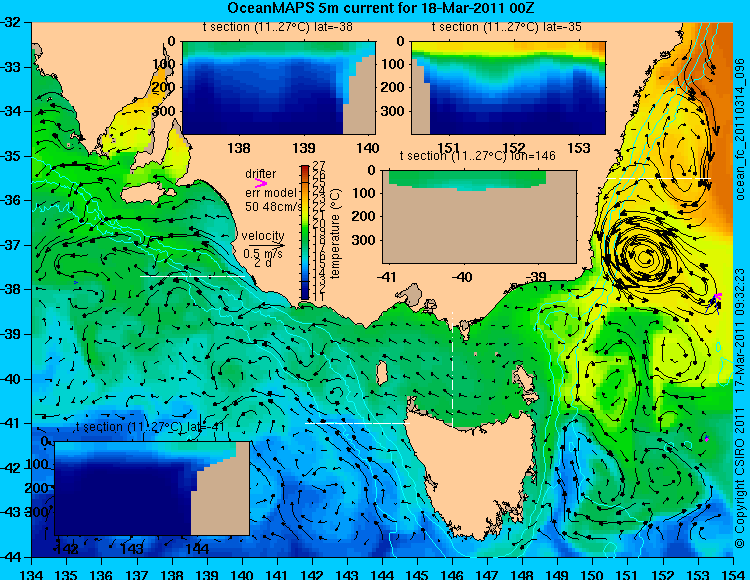The image size is (750, 580).
Task: Click the velocity reference arrow in legend
Action: coord(266,245)
